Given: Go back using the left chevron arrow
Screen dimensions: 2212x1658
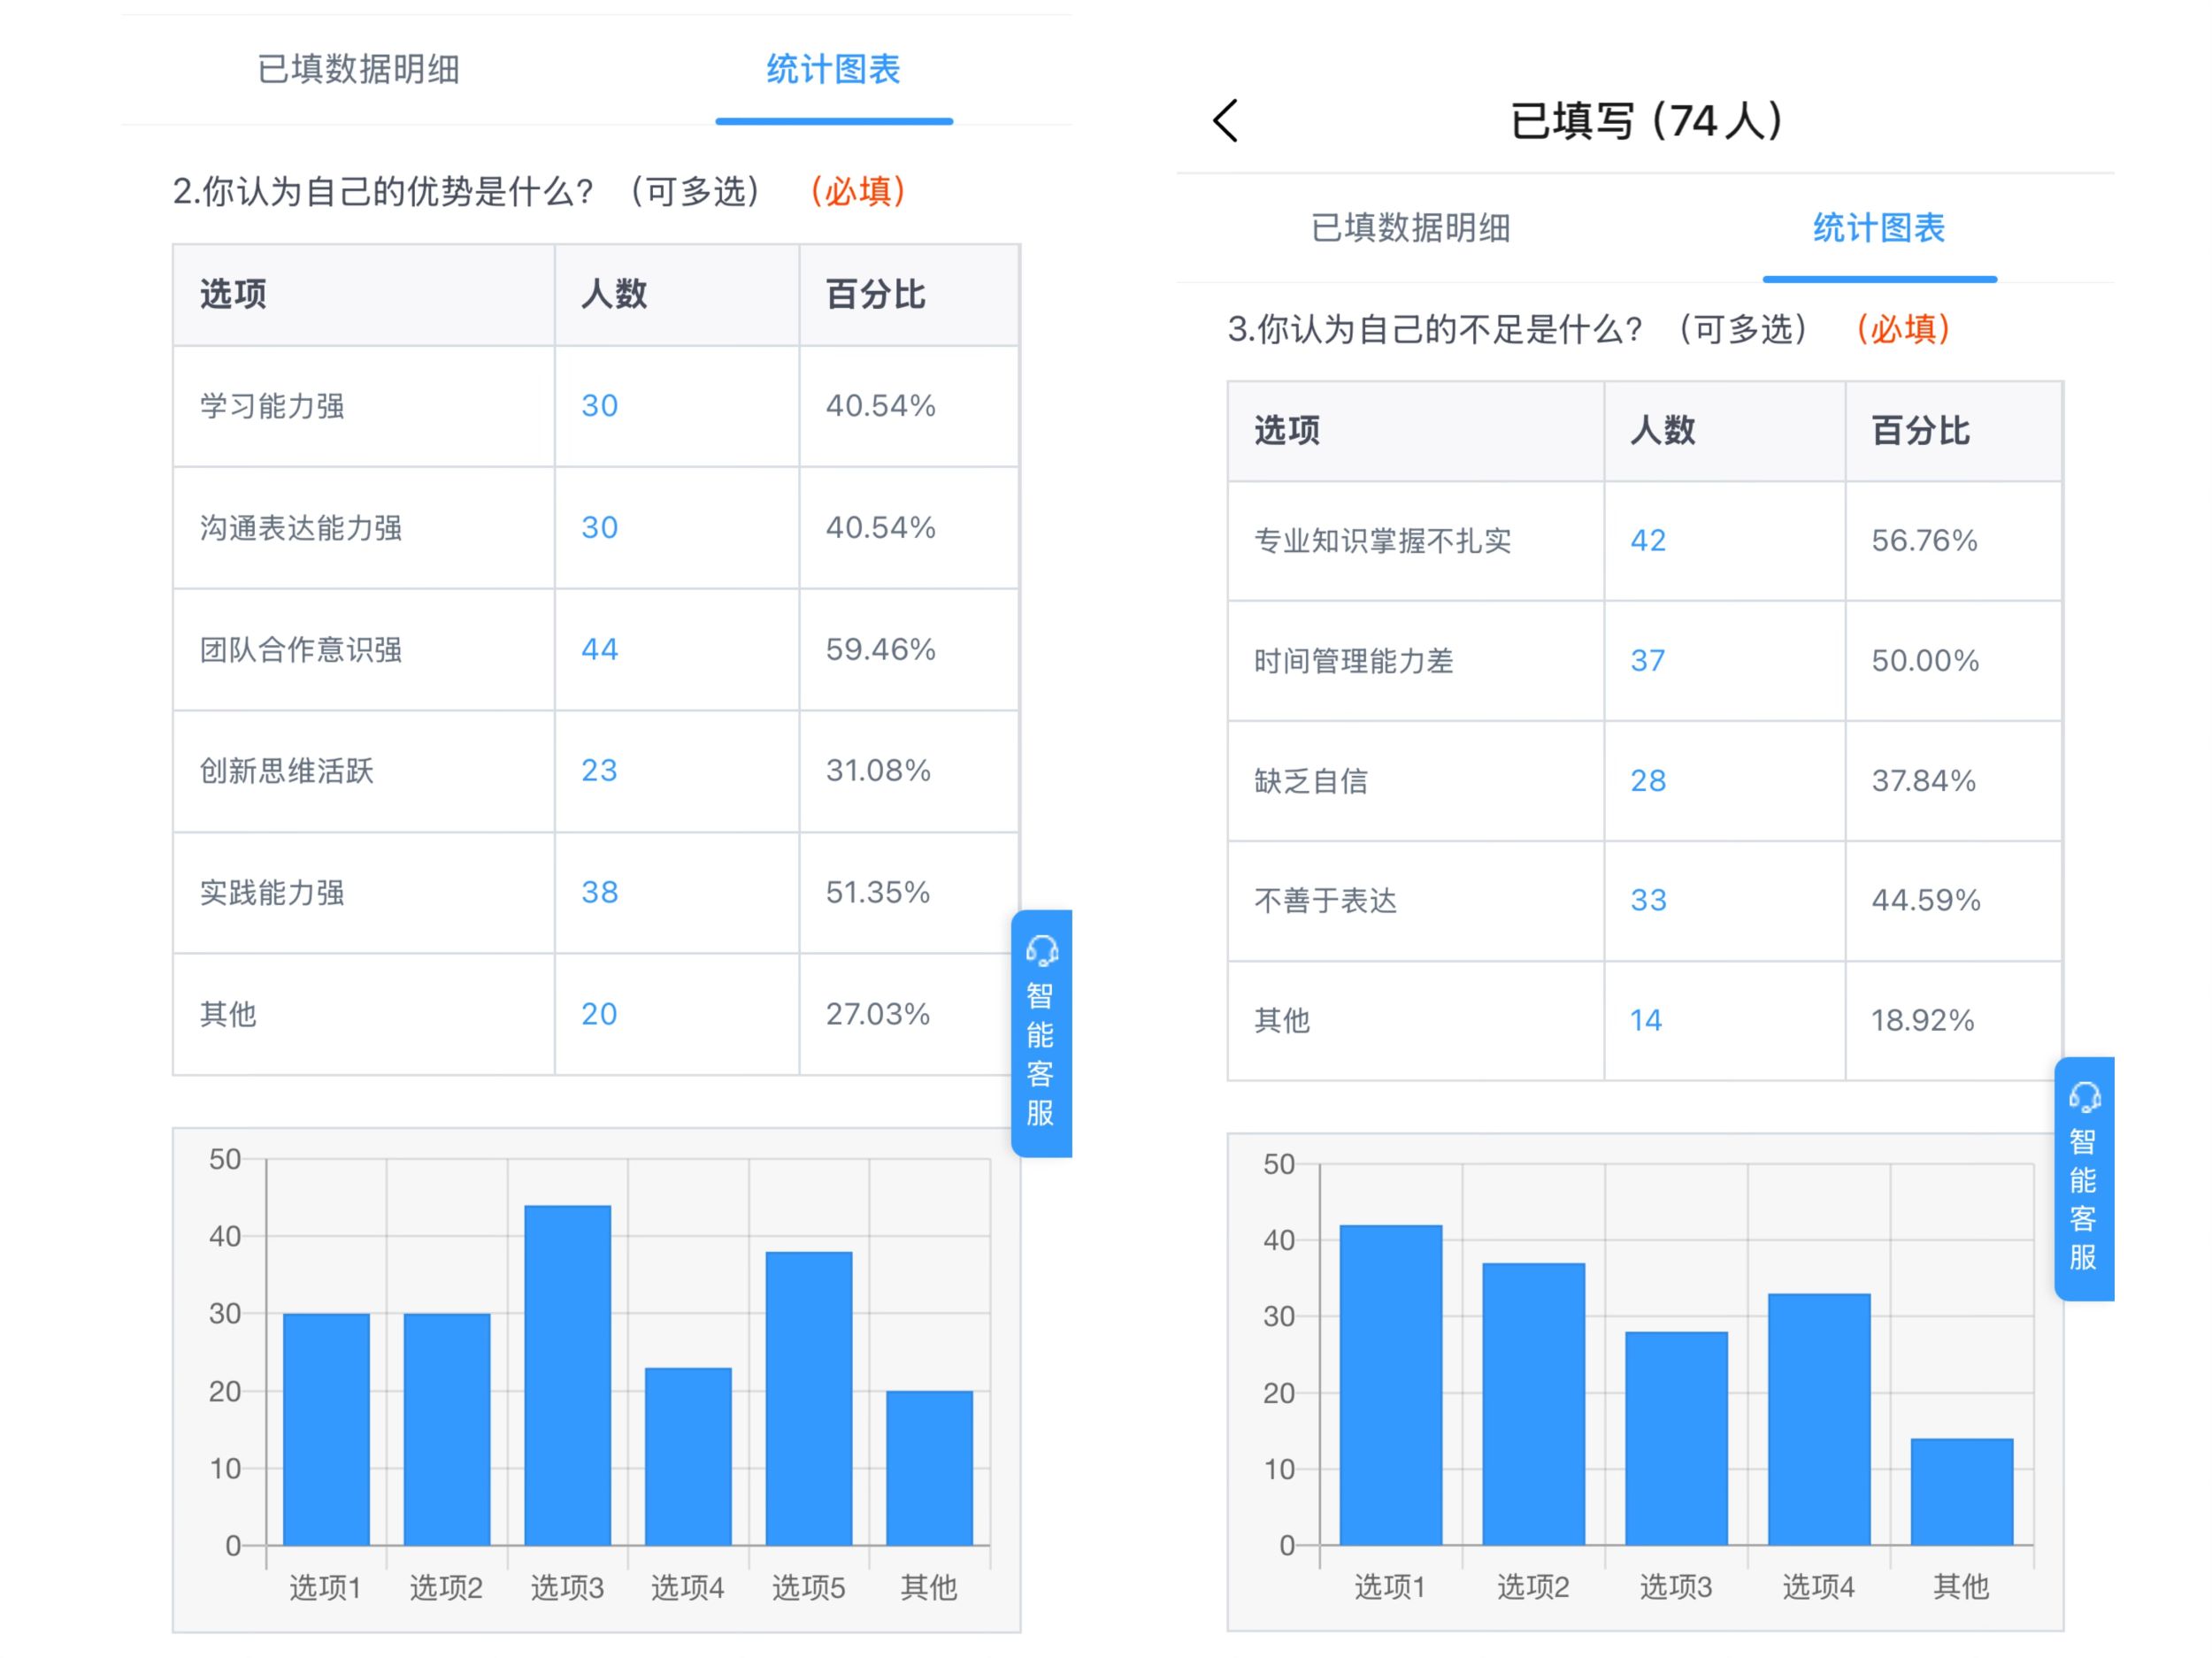Looking at the screenshot, I should pyautogui.click(x=1226, y=121).
